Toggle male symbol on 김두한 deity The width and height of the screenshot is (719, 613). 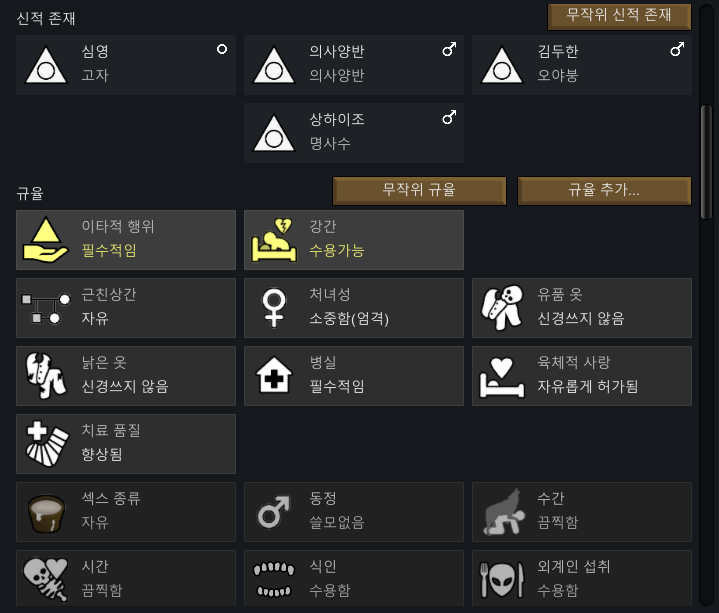[677, 49]
